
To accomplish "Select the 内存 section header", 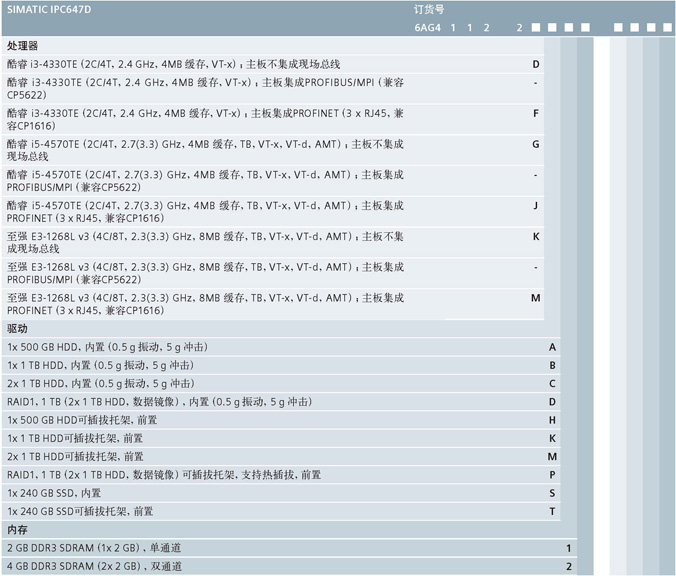I will (17, 530).
